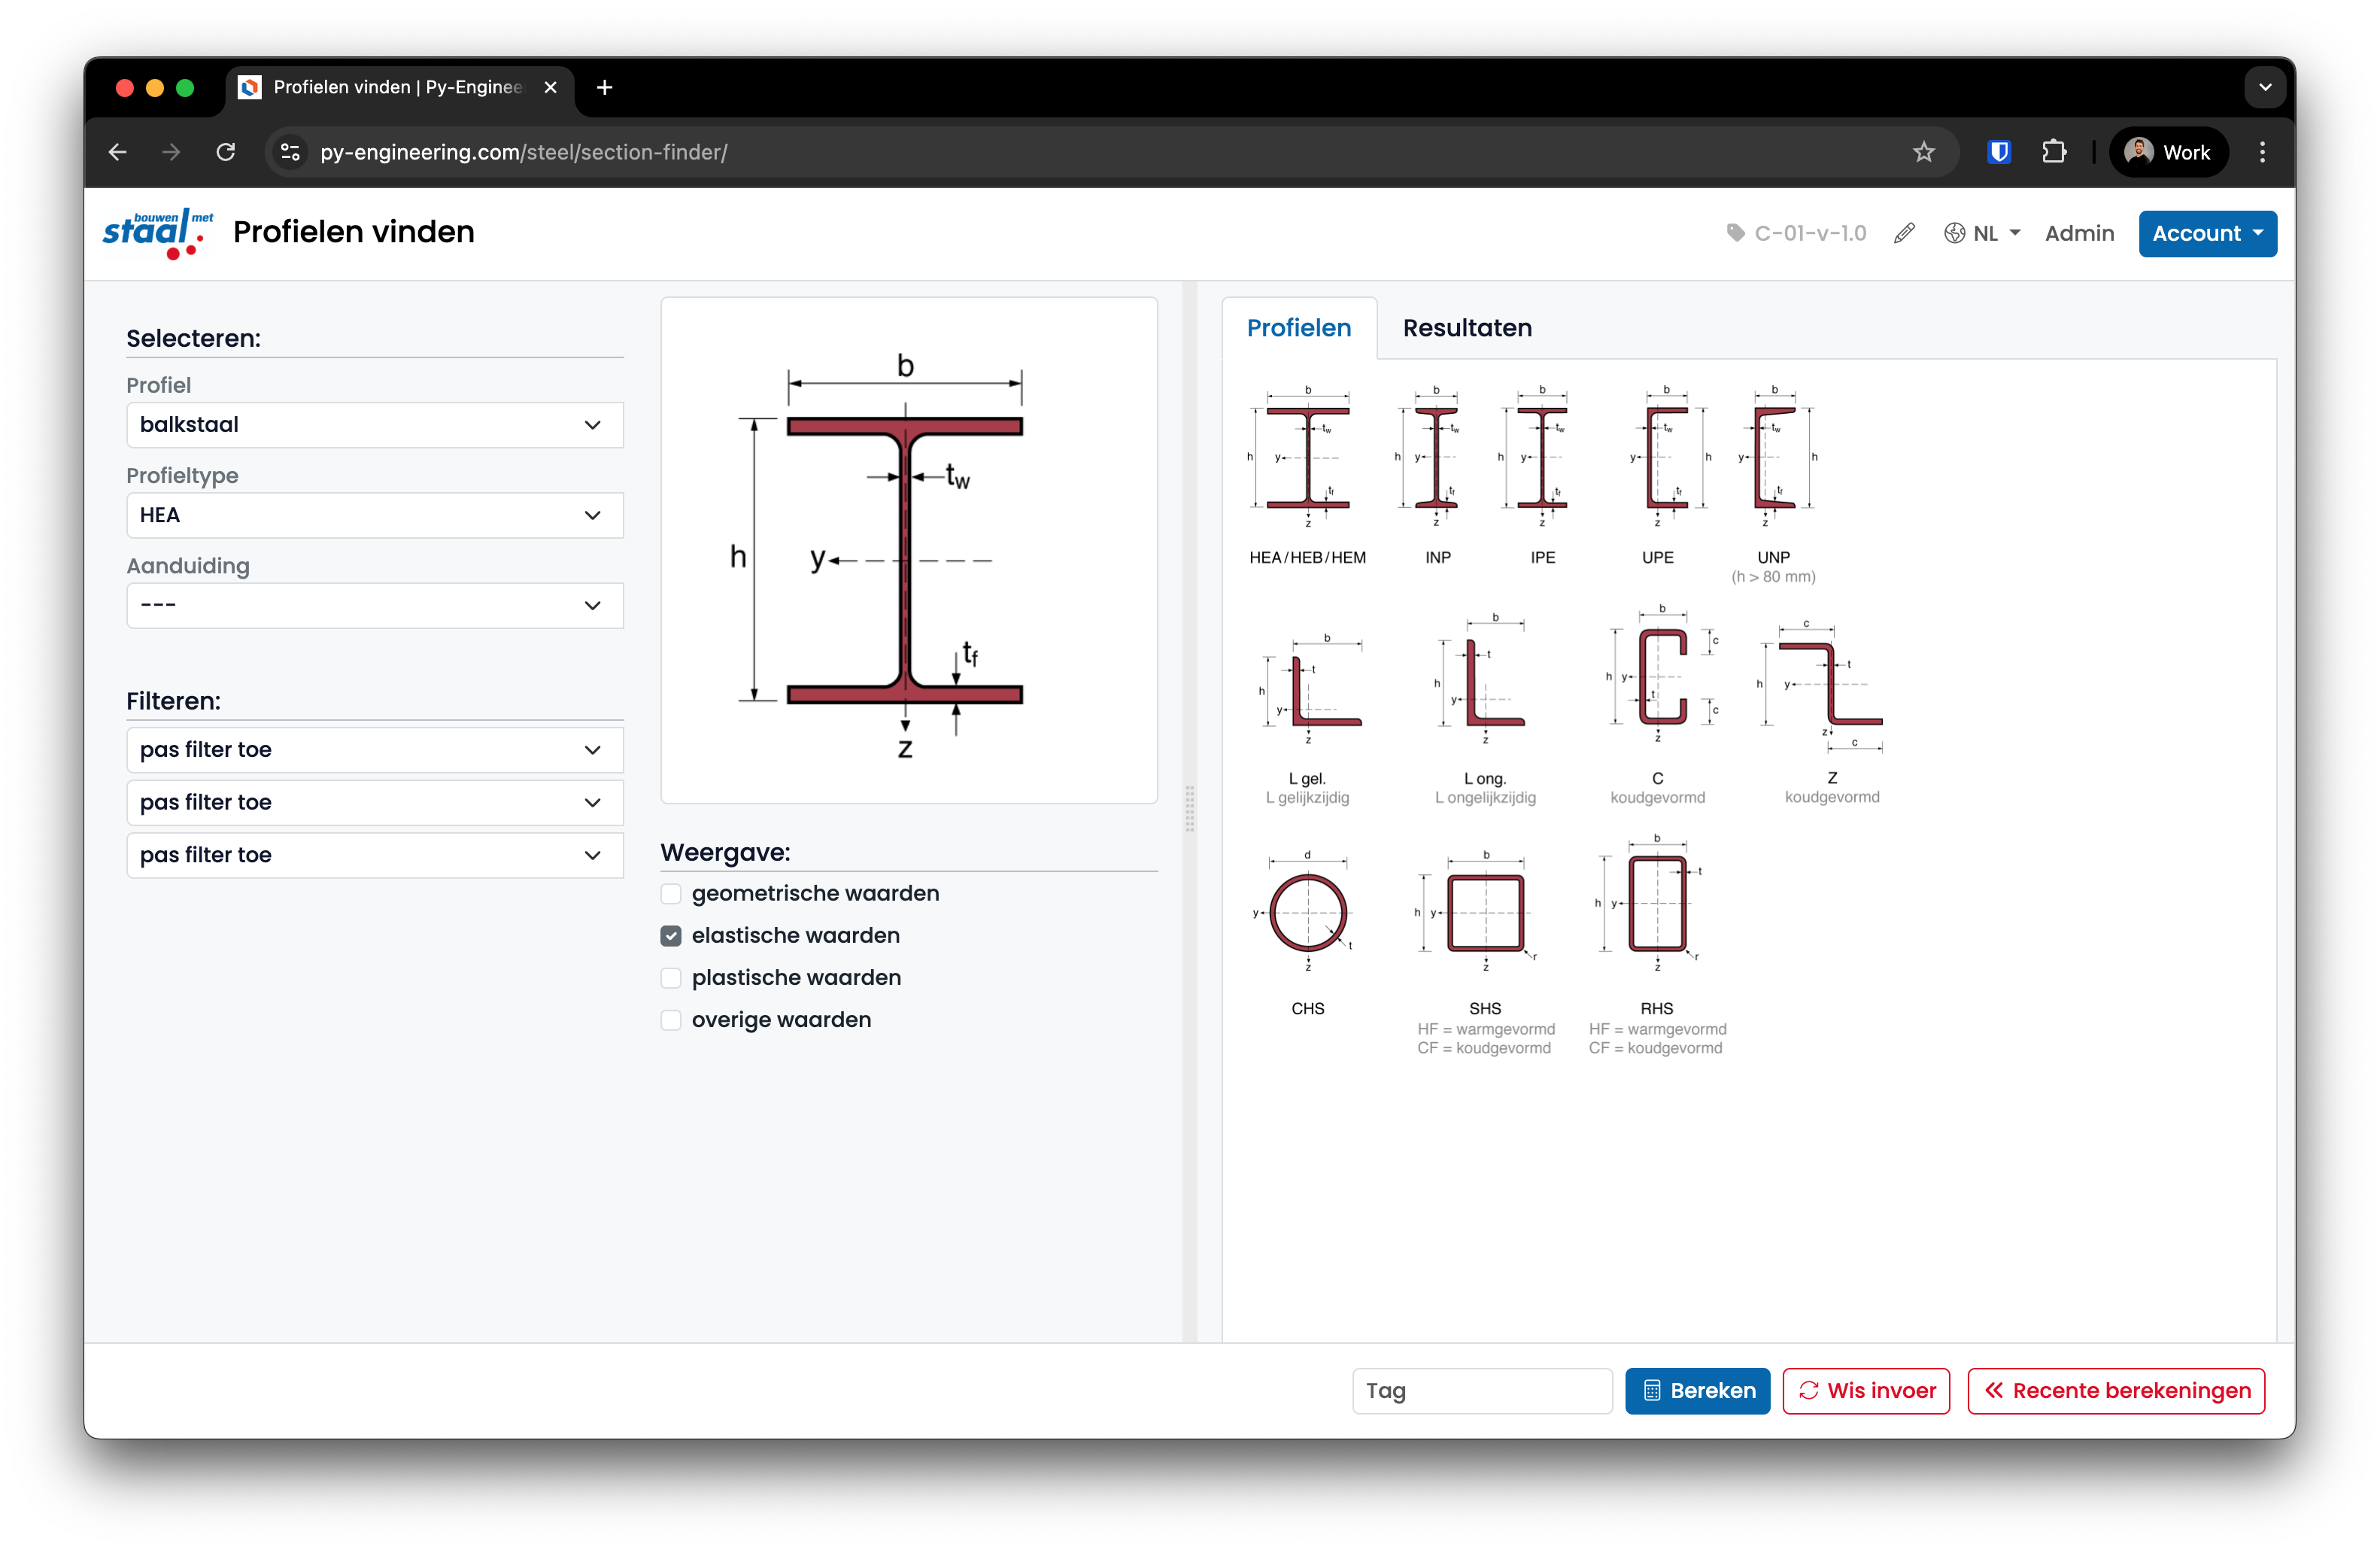Image resolution: width=2380 pixels, height=1550 pixels.
Task: Enable geometrische waarden checkbox
Action: 671,893
